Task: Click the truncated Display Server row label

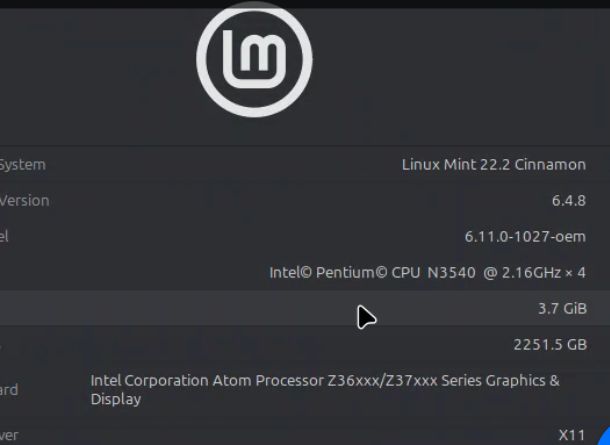Action: [x=9, y=435]
